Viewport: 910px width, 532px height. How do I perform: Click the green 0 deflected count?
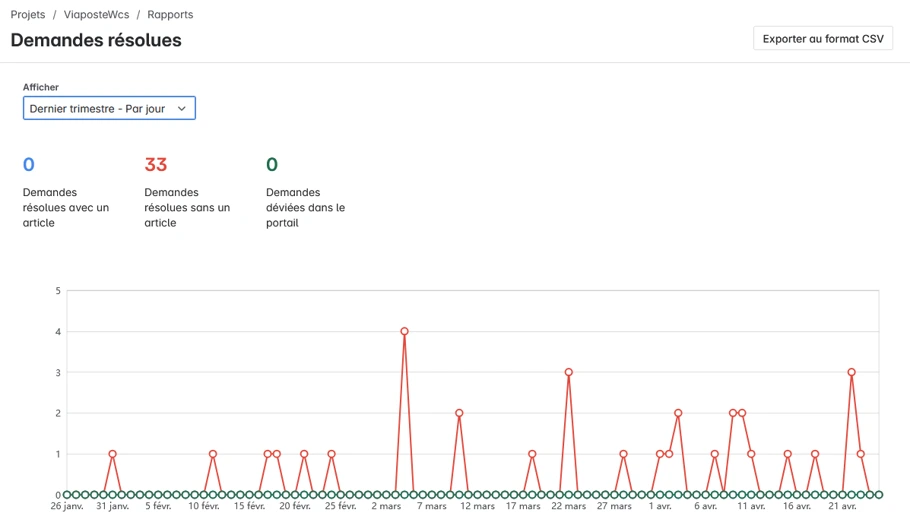[272, 165]
